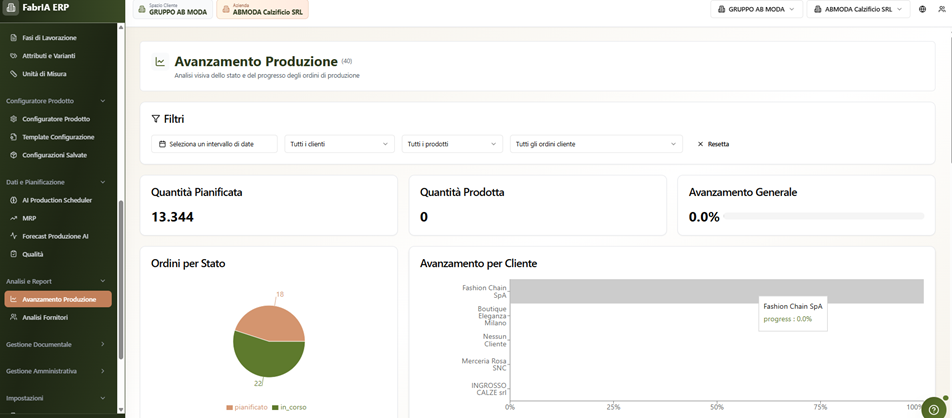
Task: Collapse the Impostazioni section
Action: tap(56, 399)
